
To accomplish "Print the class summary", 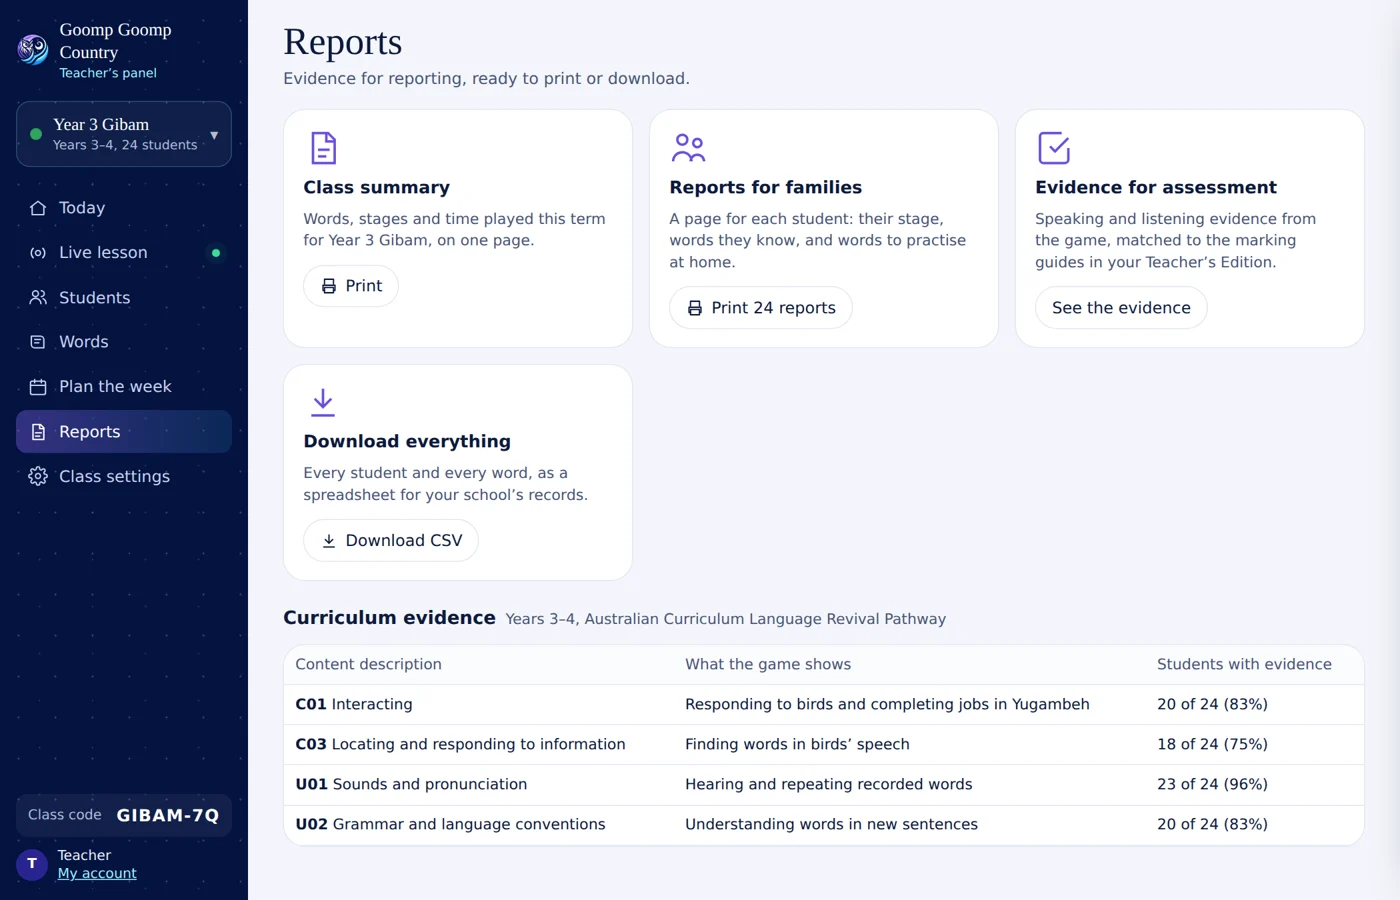I will [x=351, y=286].
